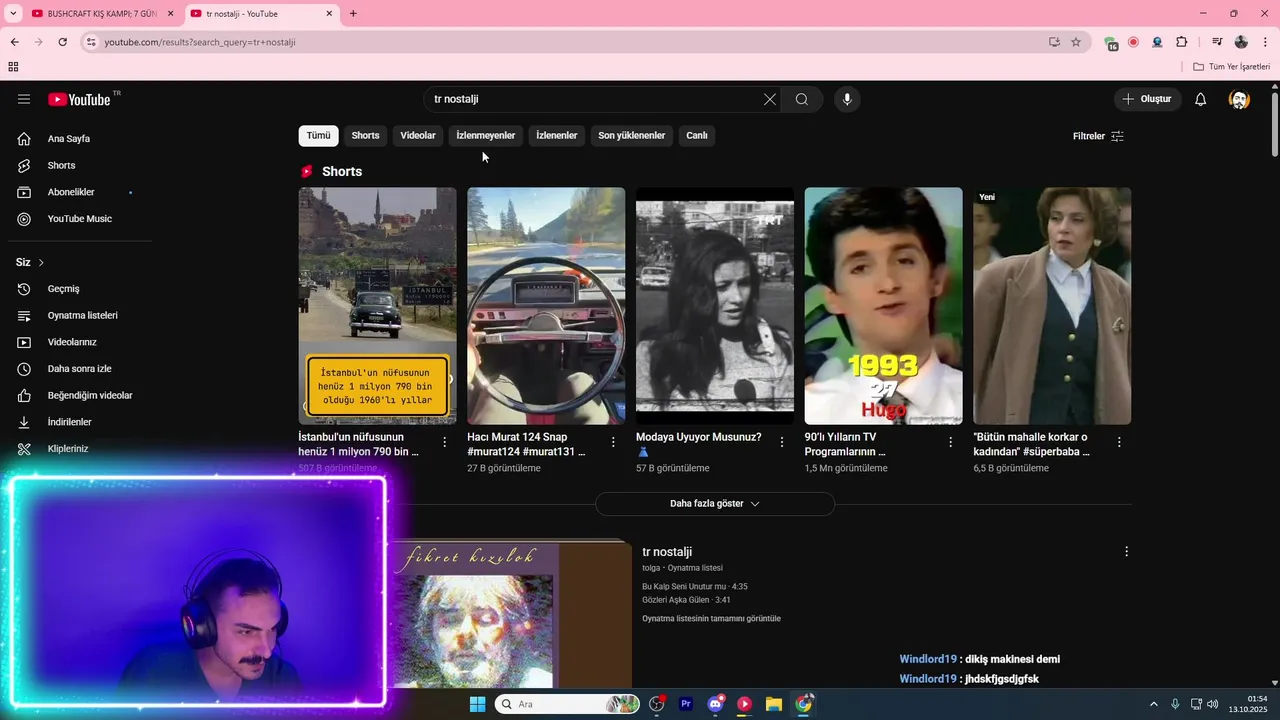The image size is (1280, 720).
Task: Open the YouTube hamburger guide menu
Action: pyautogui.click(x=24, y=99)
